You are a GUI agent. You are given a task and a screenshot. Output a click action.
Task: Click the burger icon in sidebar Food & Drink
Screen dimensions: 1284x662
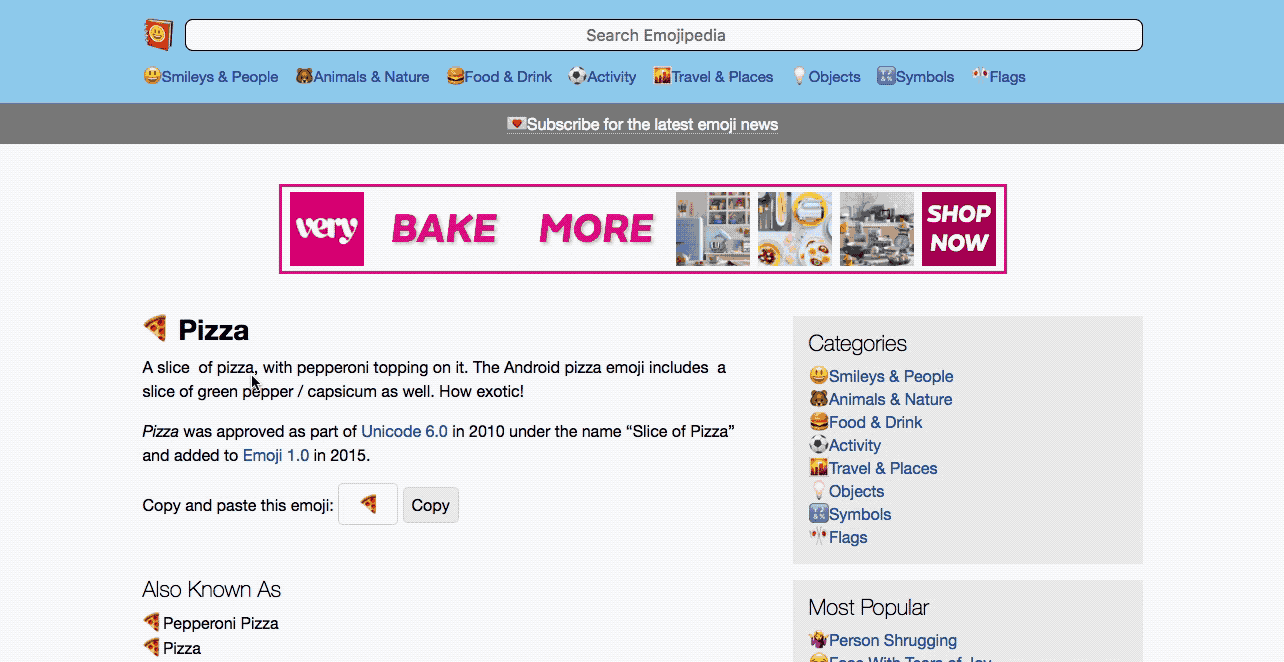(x=818, y=422)
